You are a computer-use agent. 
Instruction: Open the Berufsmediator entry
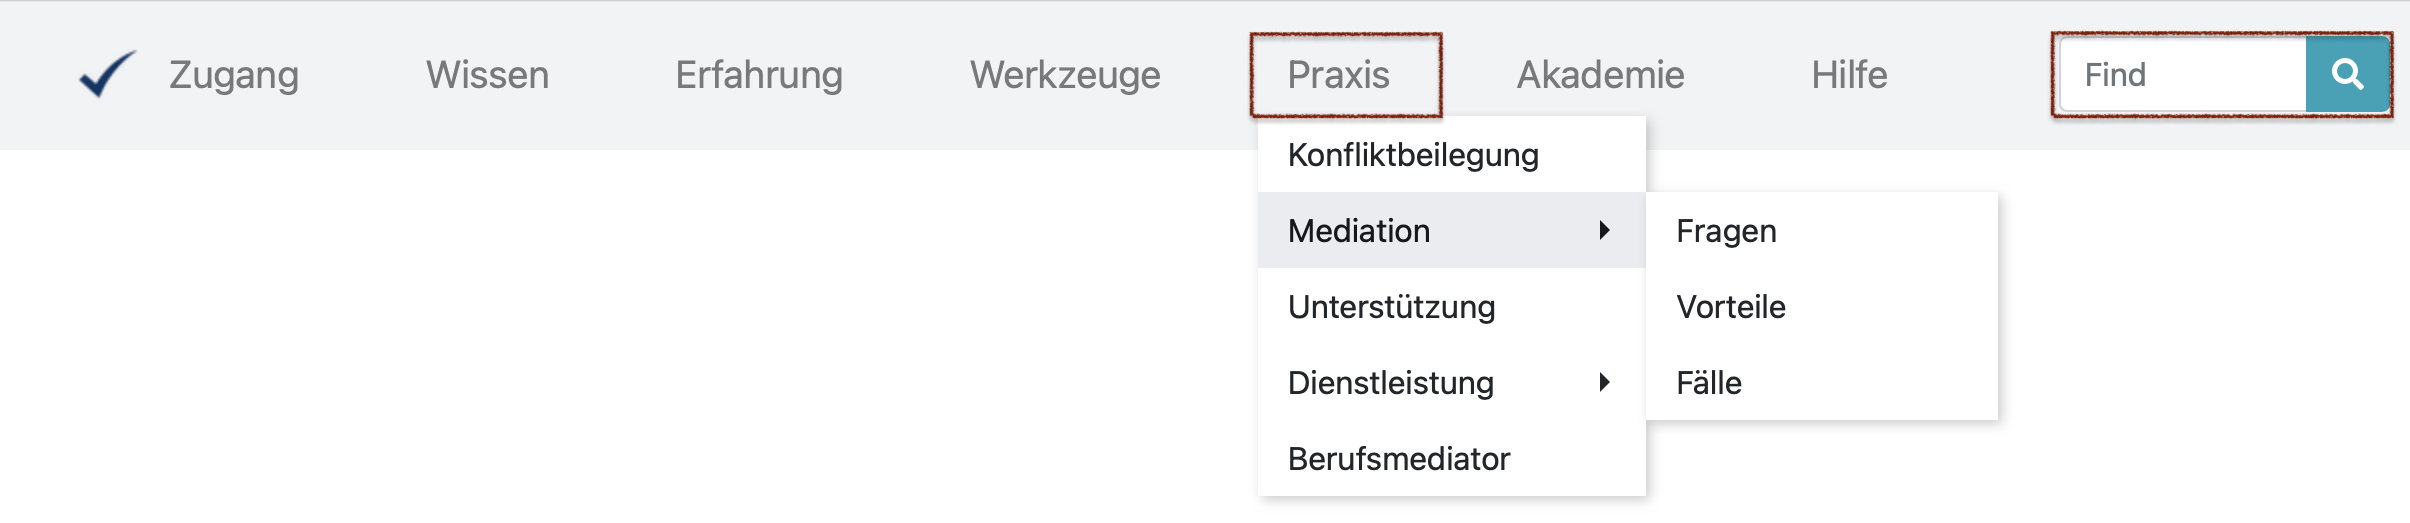1399,459
